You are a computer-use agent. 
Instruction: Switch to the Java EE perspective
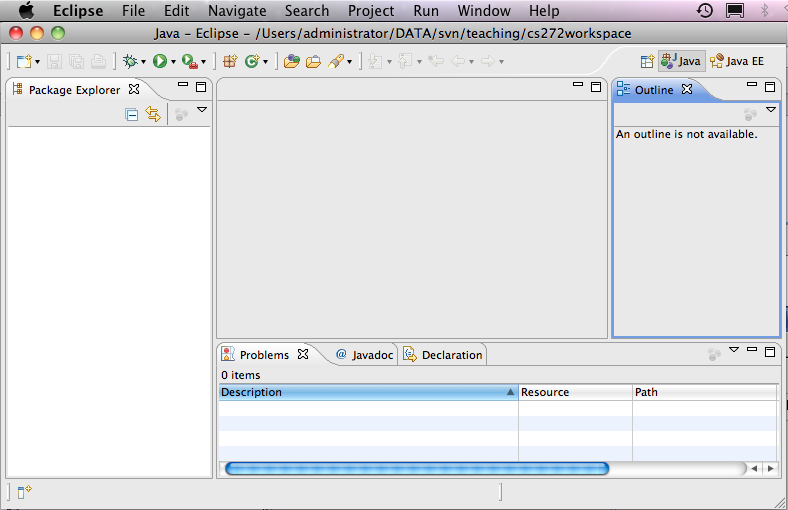pyautogui.click(x=737, y=61)
